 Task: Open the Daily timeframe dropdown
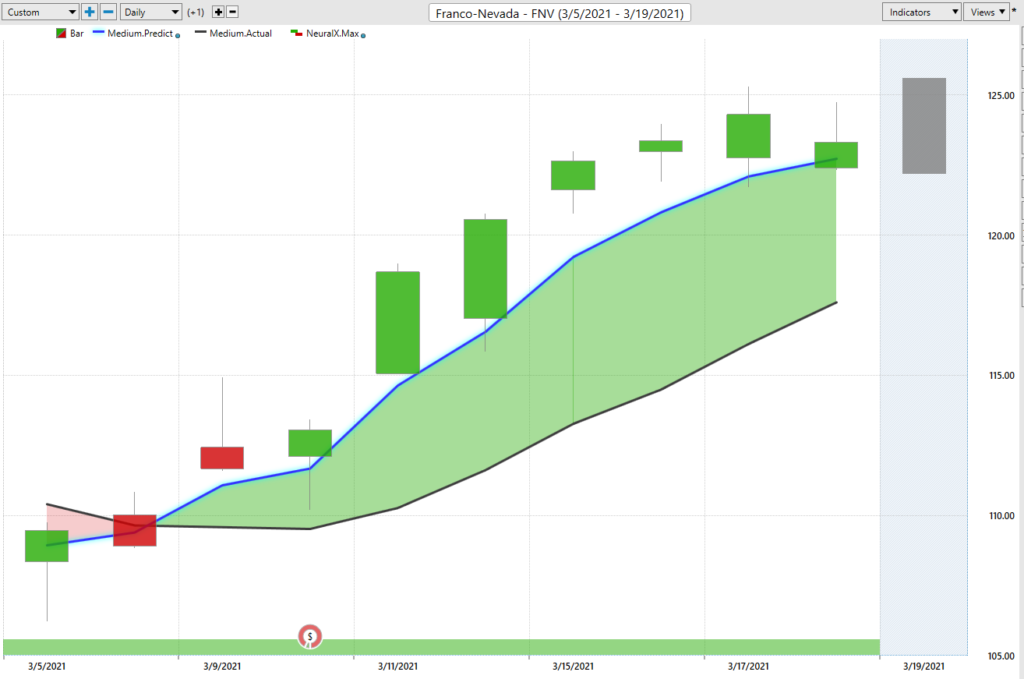151,12
